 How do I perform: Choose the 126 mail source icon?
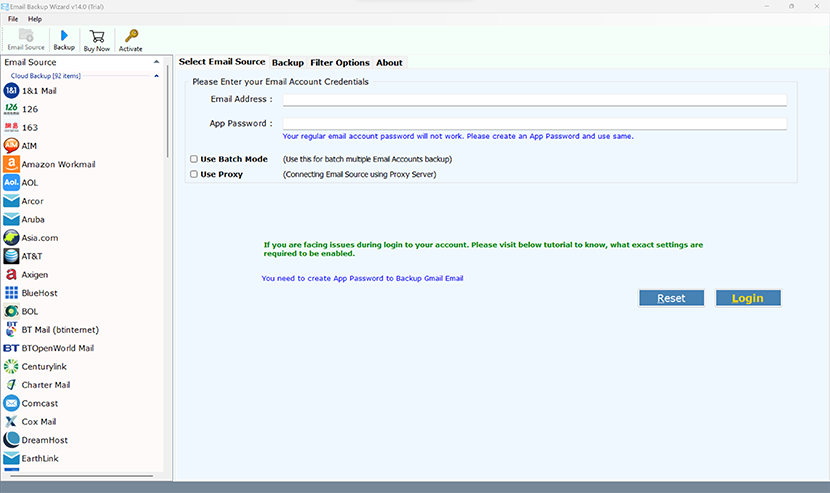tap(11, 109)
